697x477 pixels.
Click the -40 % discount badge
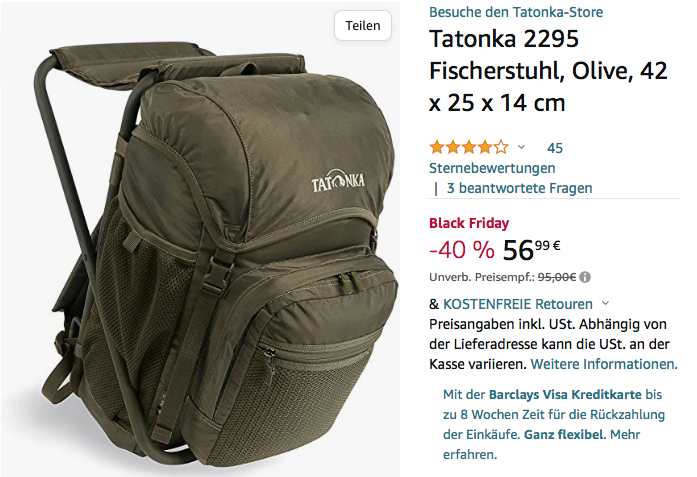click(x=461, y=249)
